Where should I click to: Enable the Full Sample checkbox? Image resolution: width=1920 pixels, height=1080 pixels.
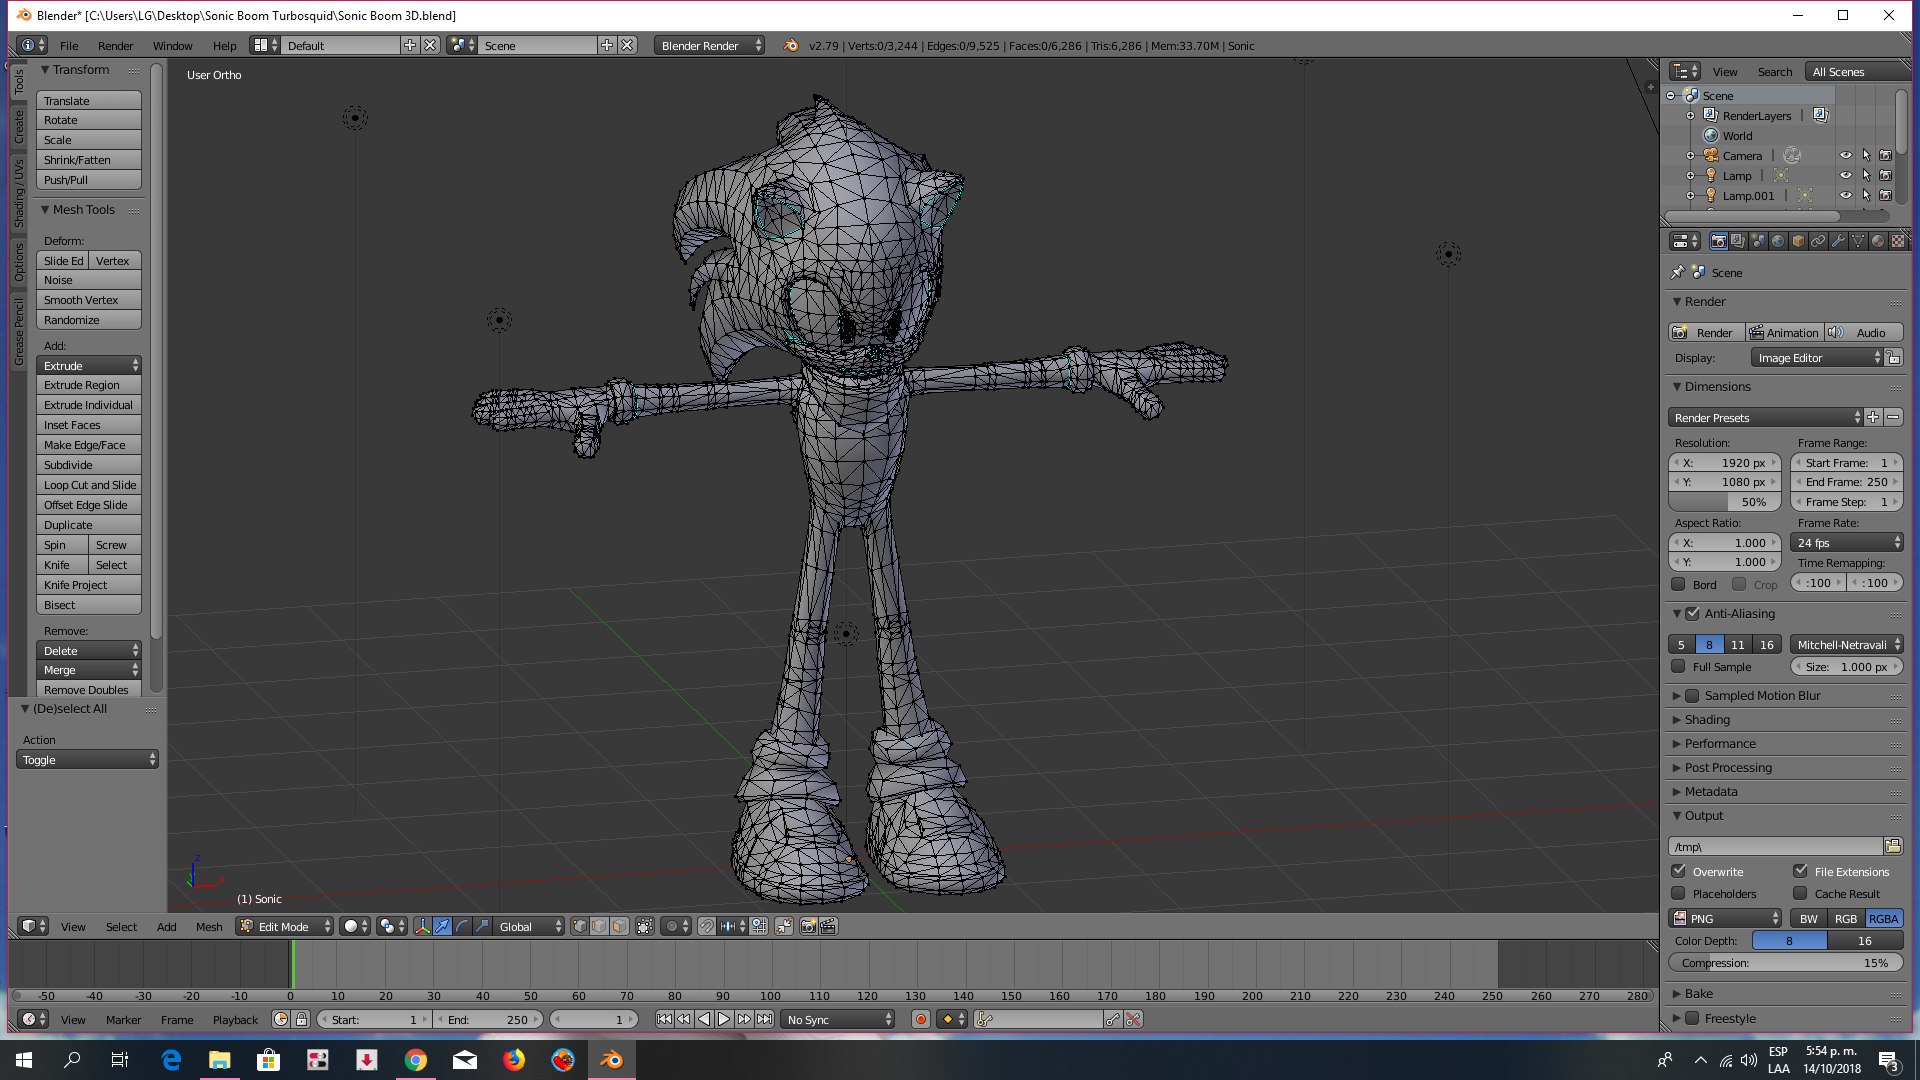tap(1679, 666)
